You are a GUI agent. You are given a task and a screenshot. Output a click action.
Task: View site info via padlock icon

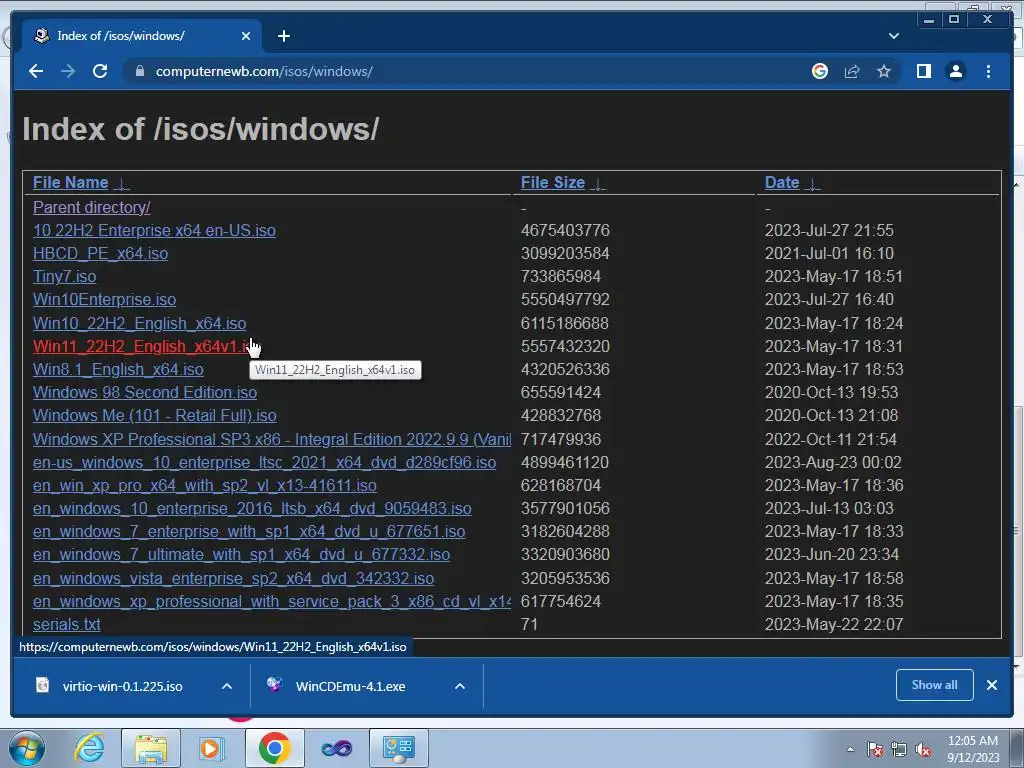(x=140, y=71)
